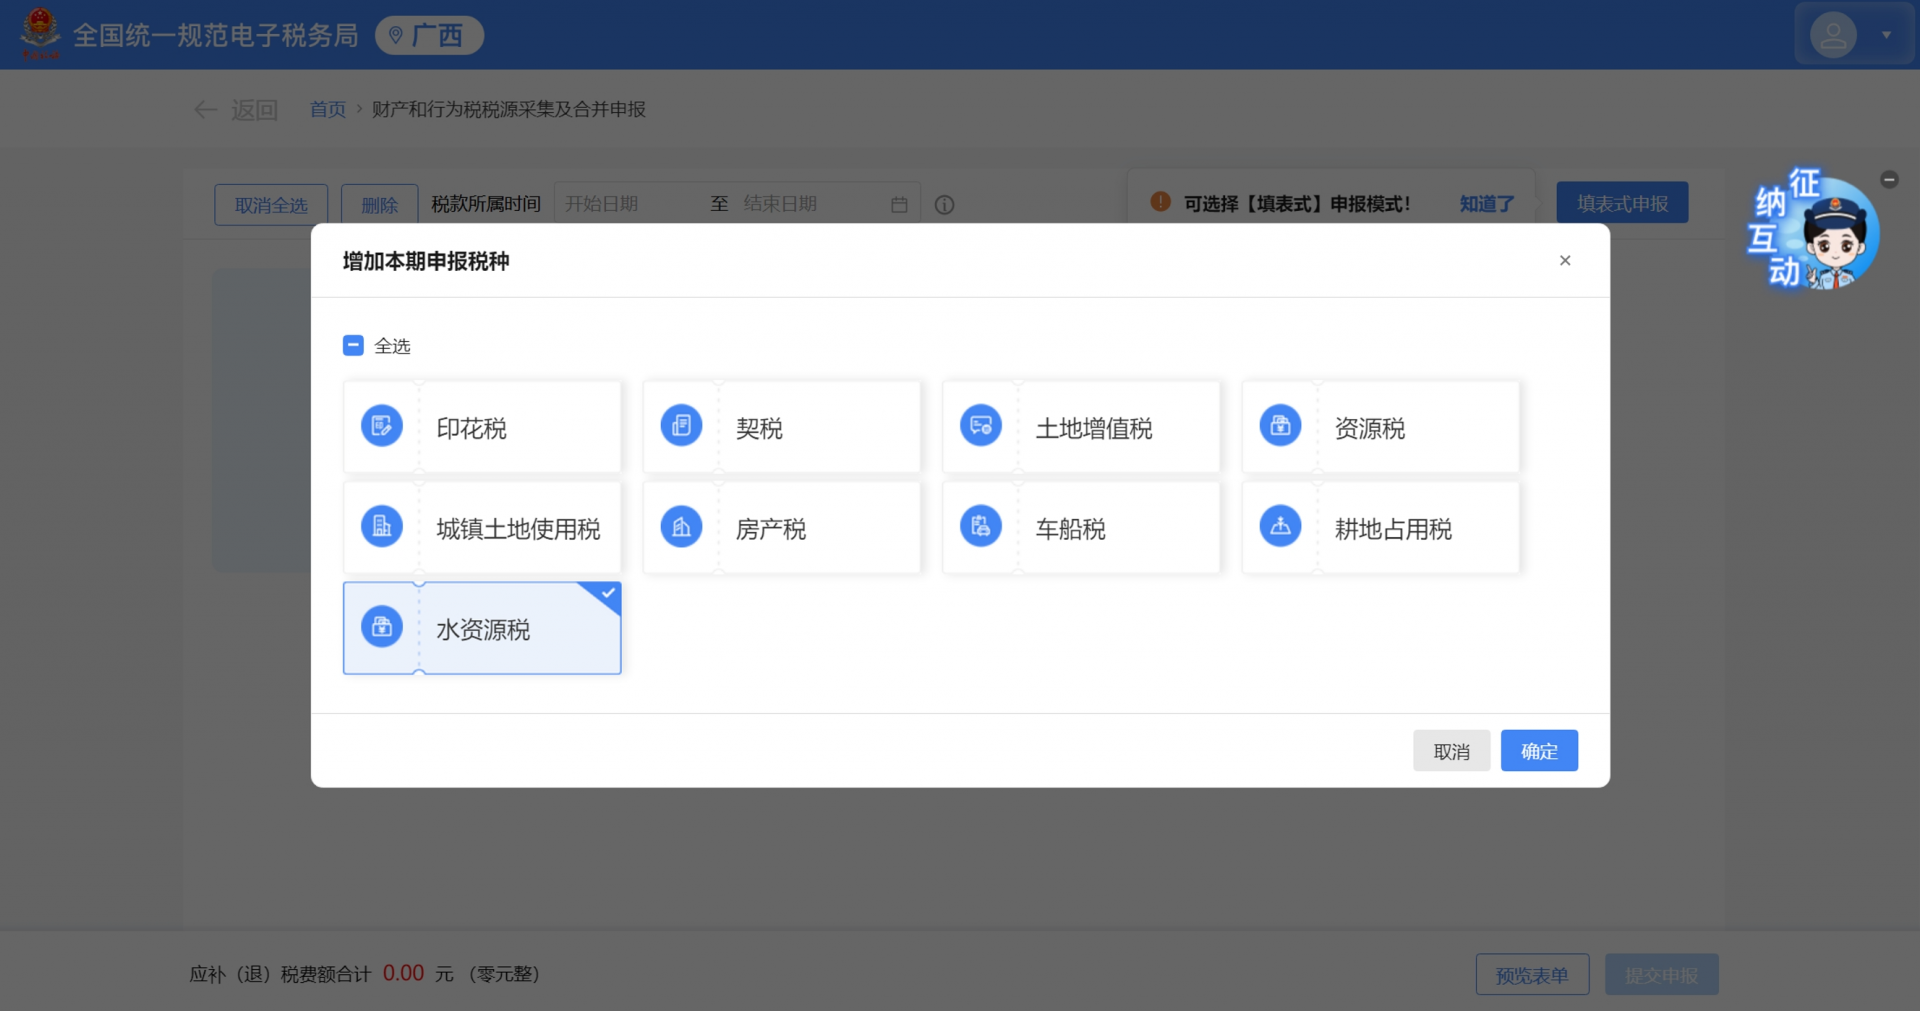Close the 增加本期申报税种 dialog
This screenshot has width=1920, height=1011.
click(1565, 261)
